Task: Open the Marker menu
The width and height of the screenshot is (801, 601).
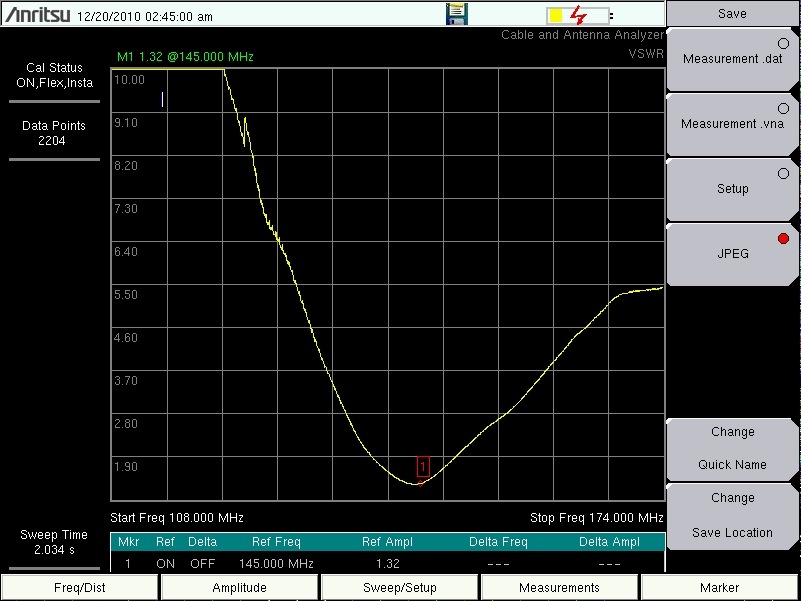Action: [719, 588]
